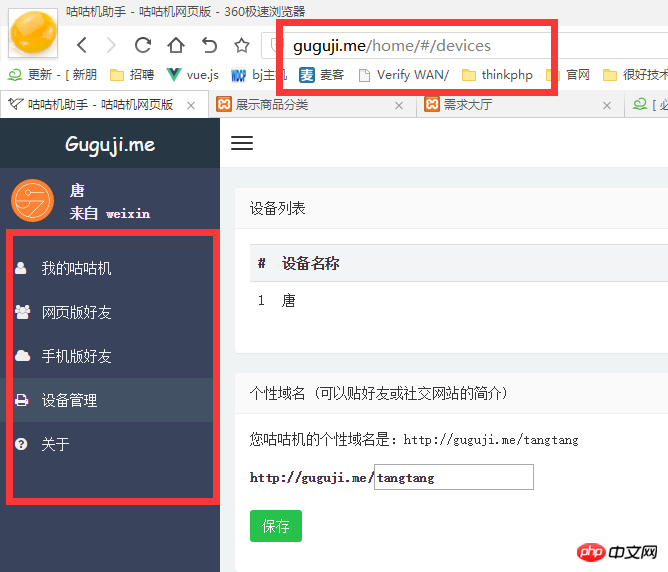Click the person icon beside 我的咕咕机
This screenshot has height=572, width=668.
pos(20,268)
